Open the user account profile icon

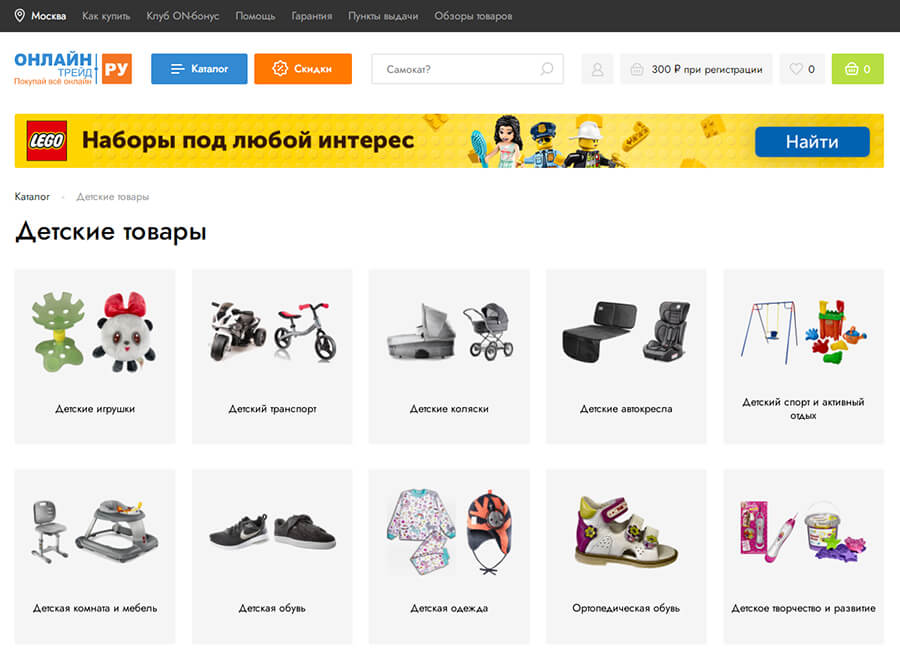tap(598, 69)
